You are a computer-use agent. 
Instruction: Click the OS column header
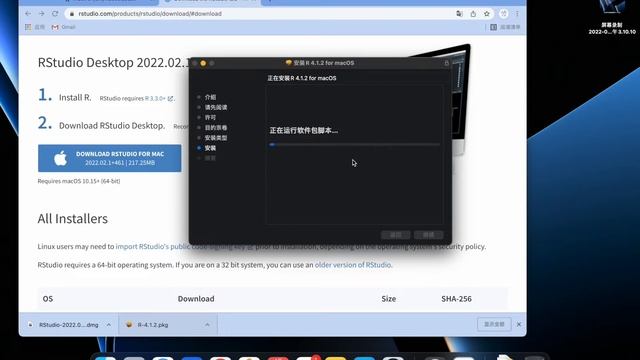coord(48,299)
